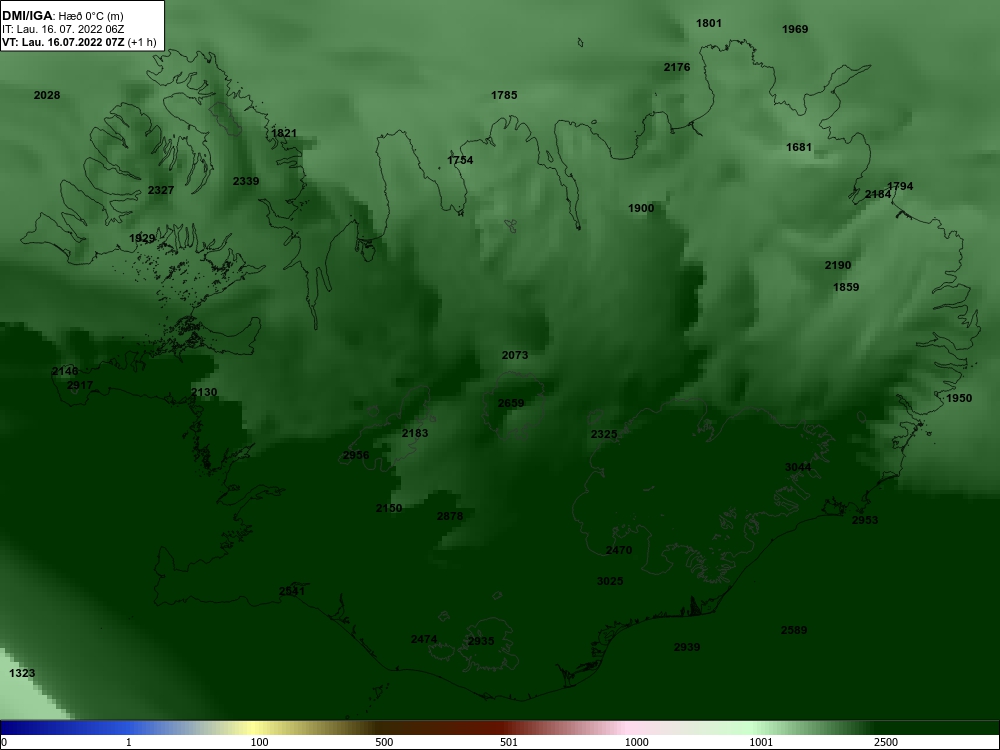The height and width of the screenshot is (750, 1000).
Task: Click the 2956 value
Action: (356, 455)
